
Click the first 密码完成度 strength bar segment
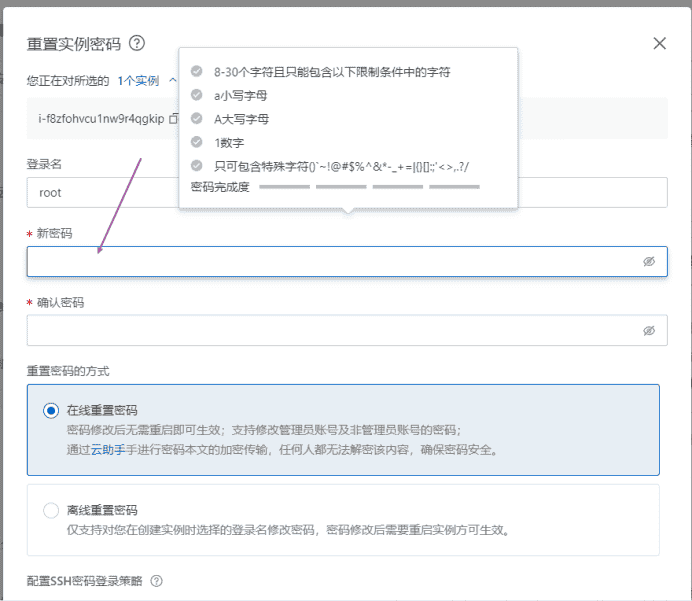click(x=284, y=186)
